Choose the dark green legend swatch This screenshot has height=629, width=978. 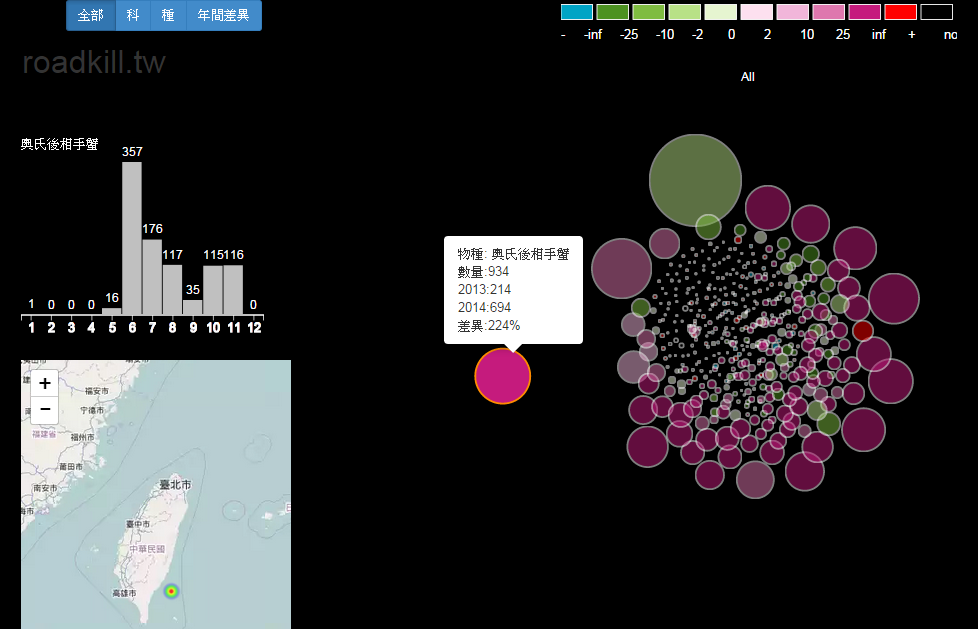tap(612, 12)
